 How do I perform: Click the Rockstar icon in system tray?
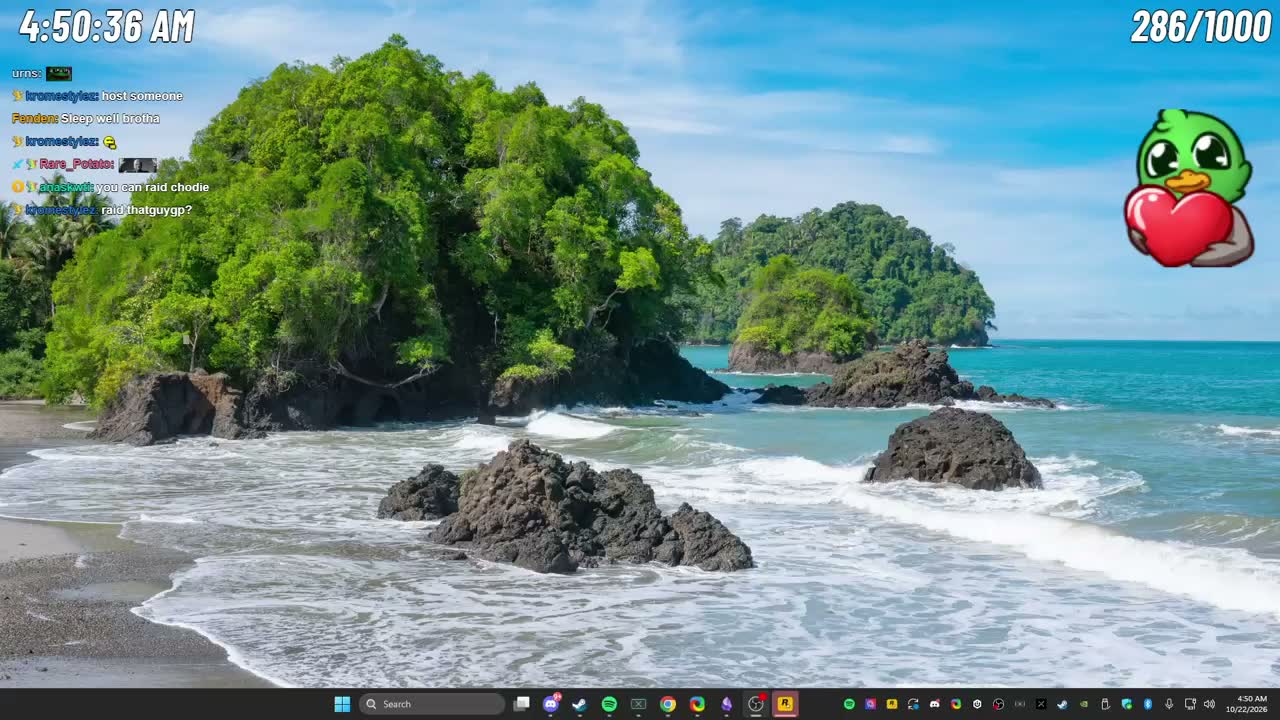point(892,704)
